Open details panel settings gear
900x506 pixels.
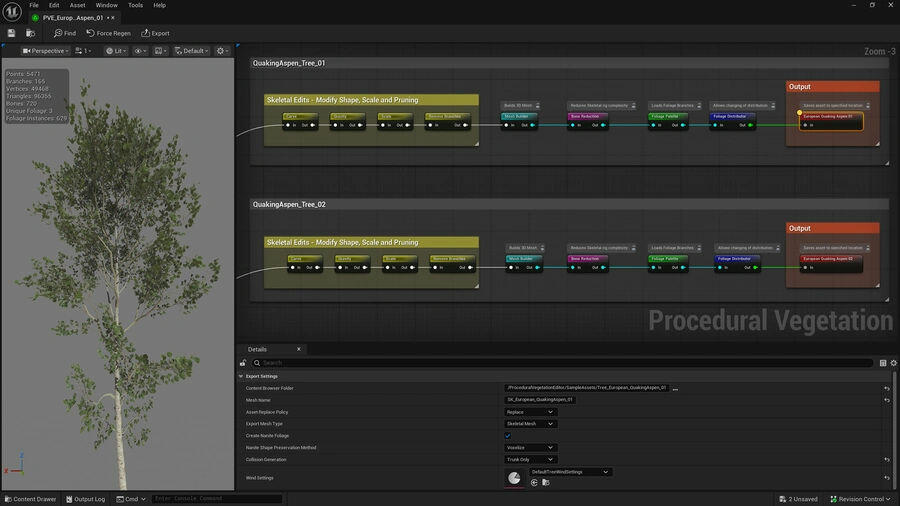893,362
